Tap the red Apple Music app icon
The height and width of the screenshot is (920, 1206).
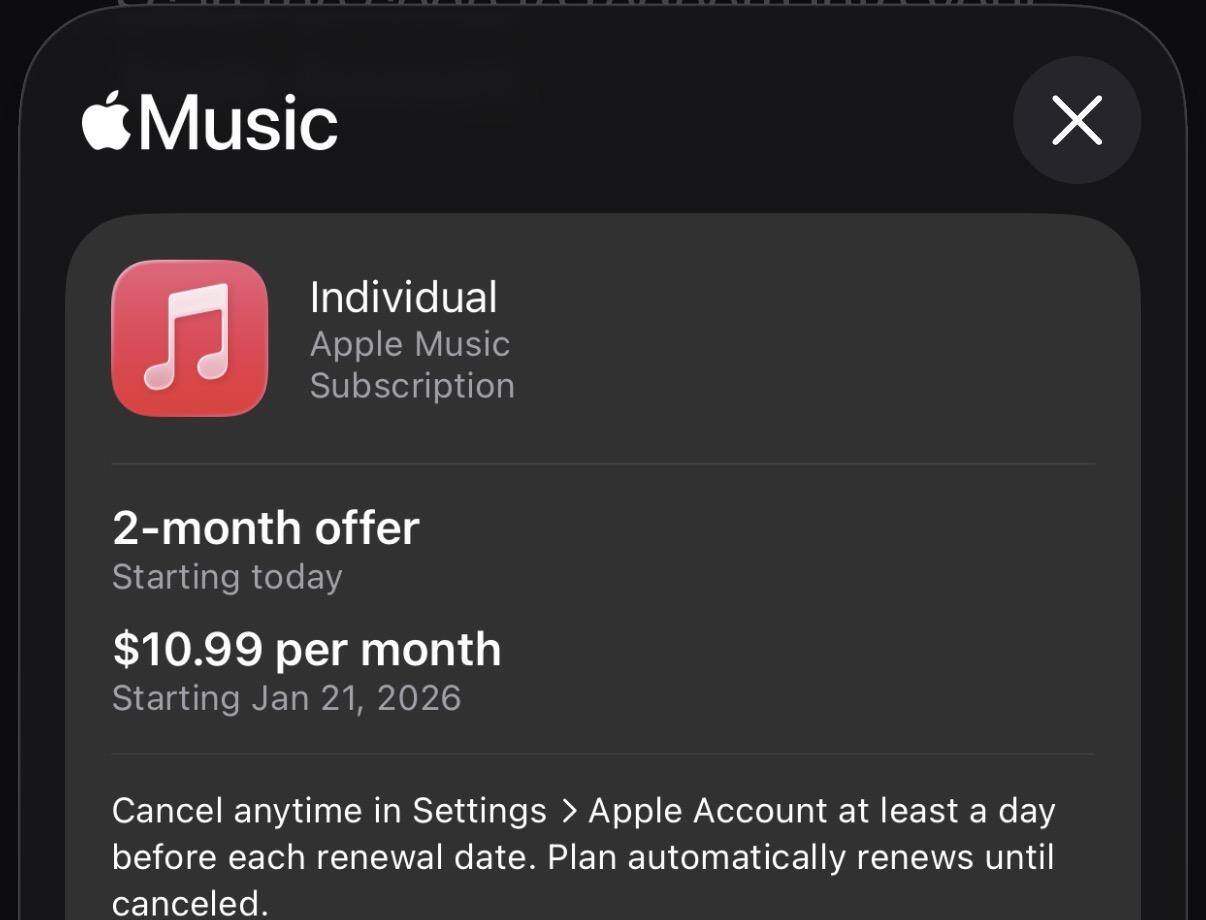tap(189, 338)
